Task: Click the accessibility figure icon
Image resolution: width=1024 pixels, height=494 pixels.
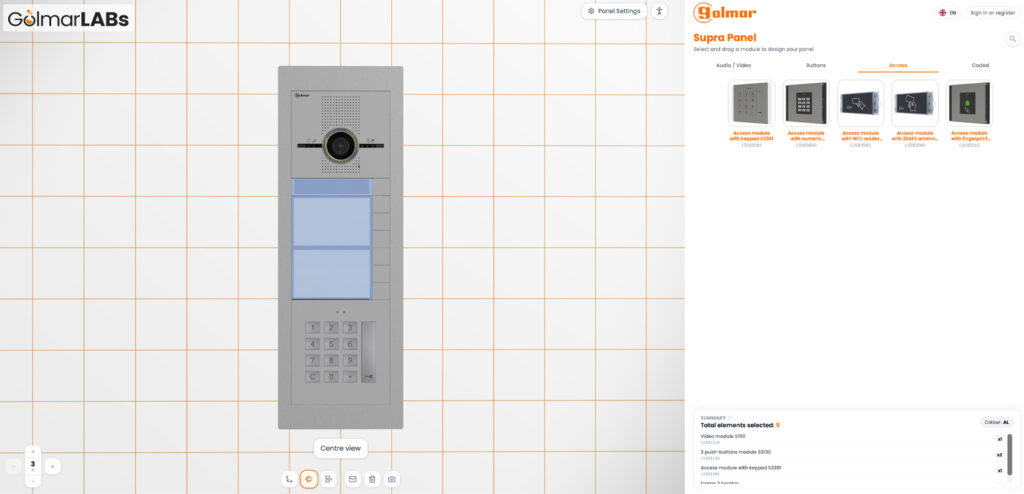Action: [660, 11]
